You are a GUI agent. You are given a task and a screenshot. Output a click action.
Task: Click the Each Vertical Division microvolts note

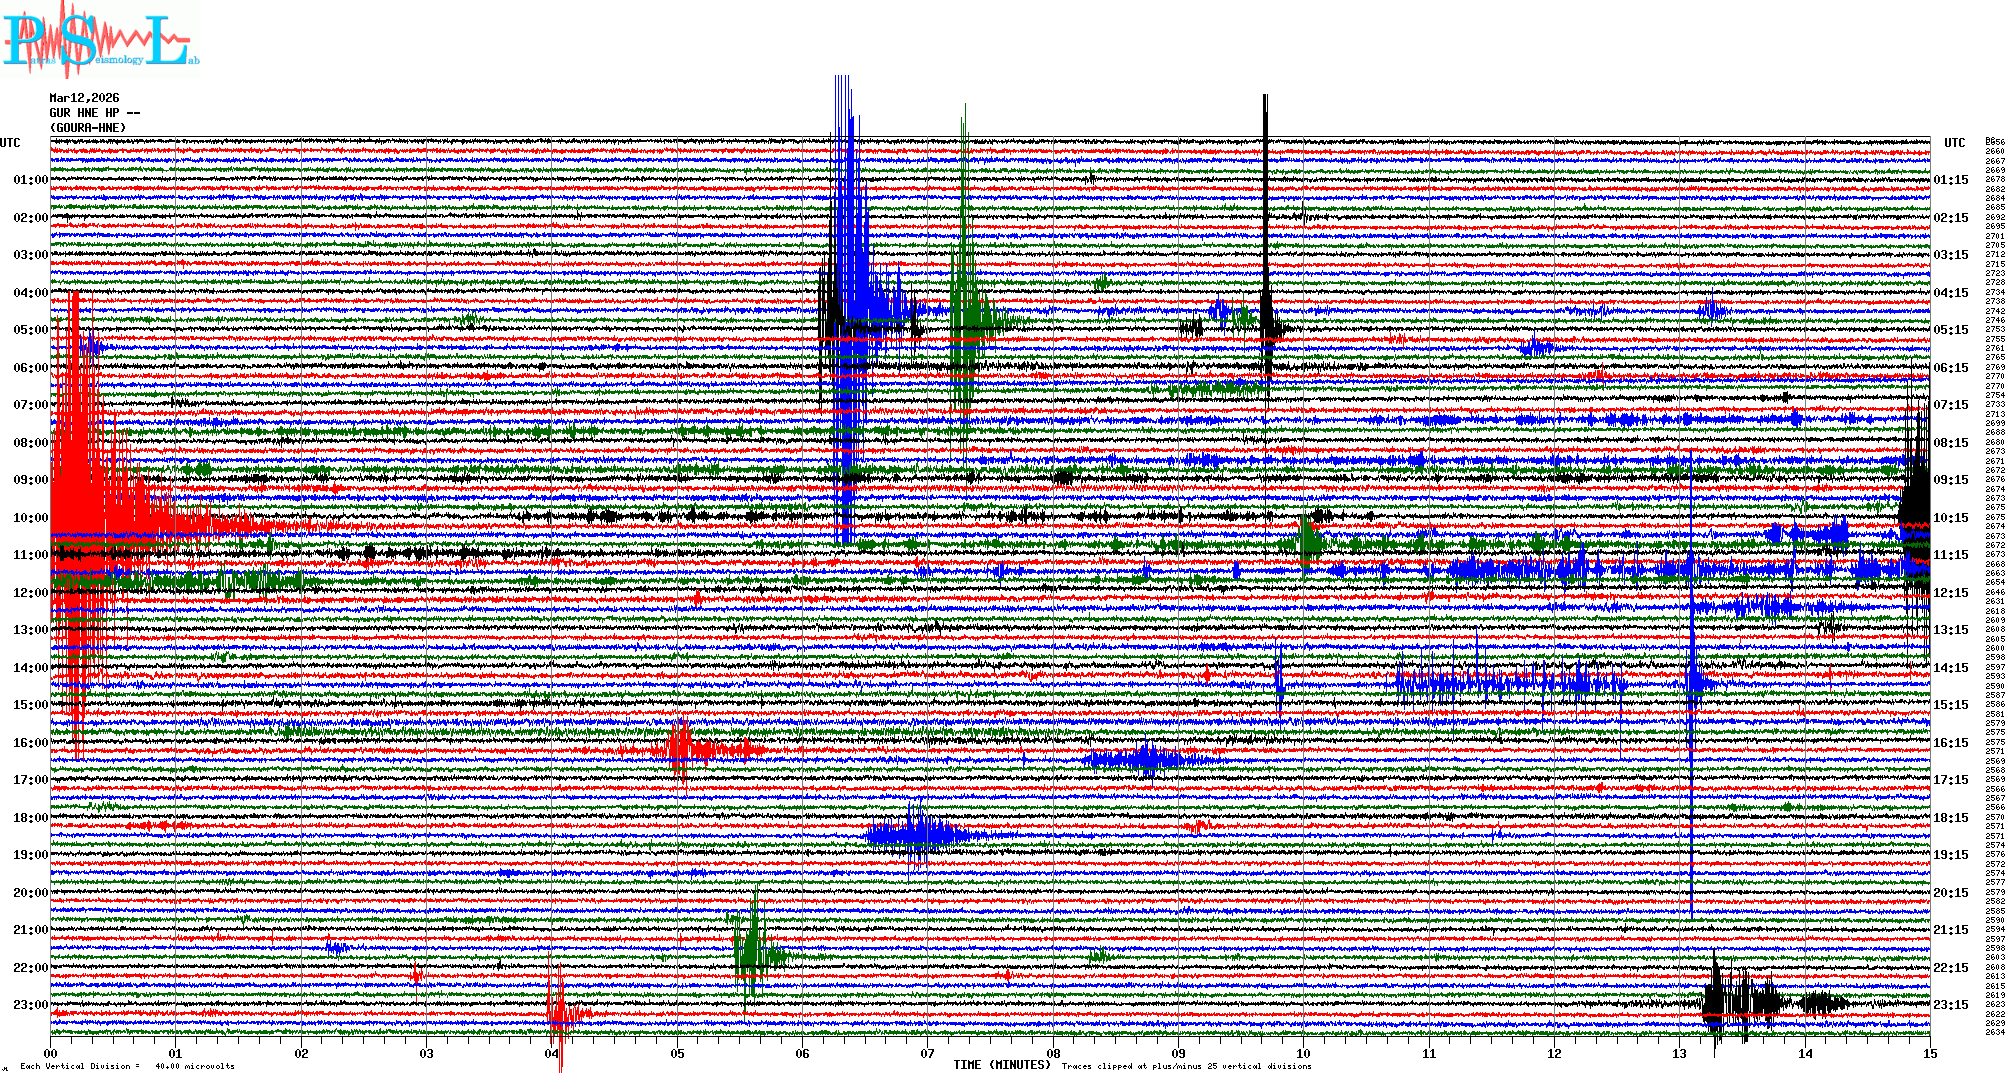[x=127, y=1066]
